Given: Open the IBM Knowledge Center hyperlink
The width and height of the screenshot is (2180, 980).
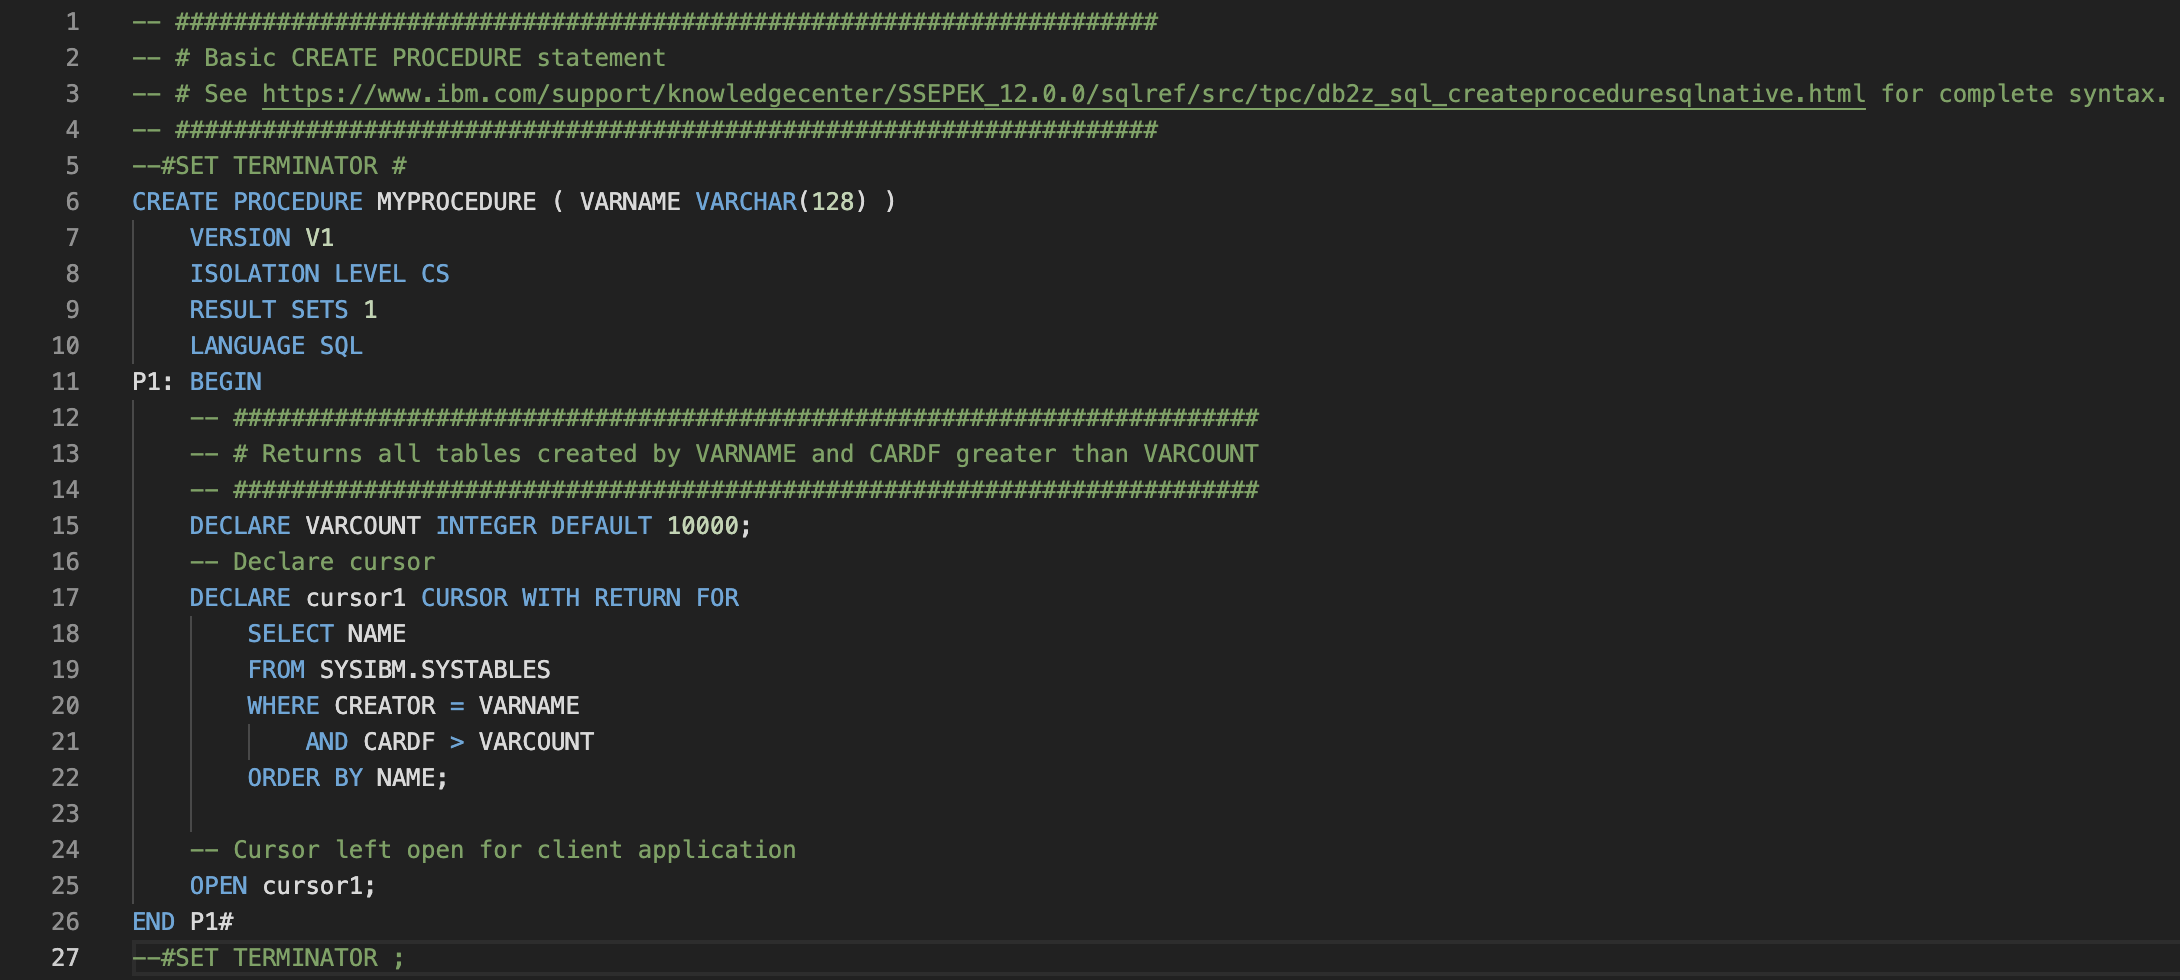Looking at the screenshot, I should coord(1060,93).
